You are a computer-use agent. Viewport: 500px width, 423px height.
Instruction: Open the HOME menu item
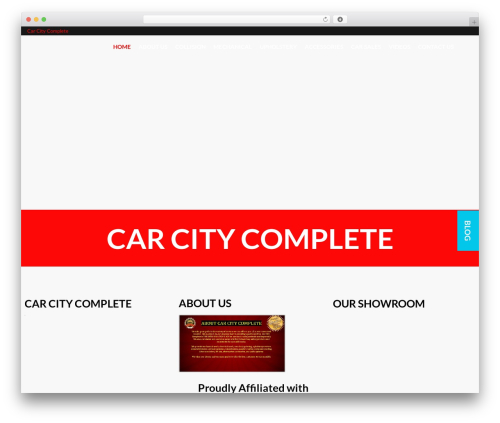click(122, 47)
